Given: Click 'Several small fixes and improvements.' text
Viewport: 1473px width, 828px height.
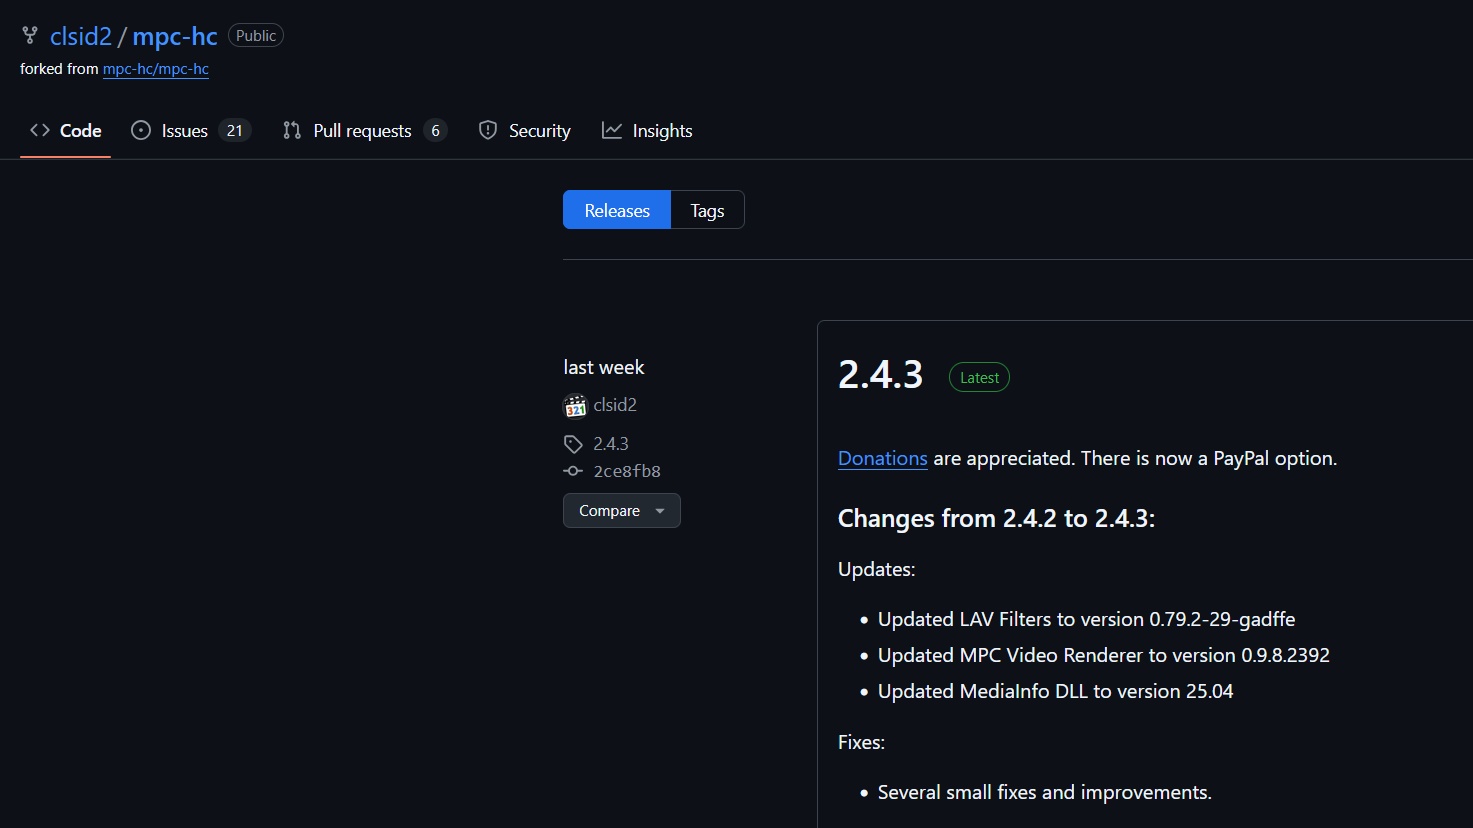Looking at the screenshot, I should [1045, 792].
